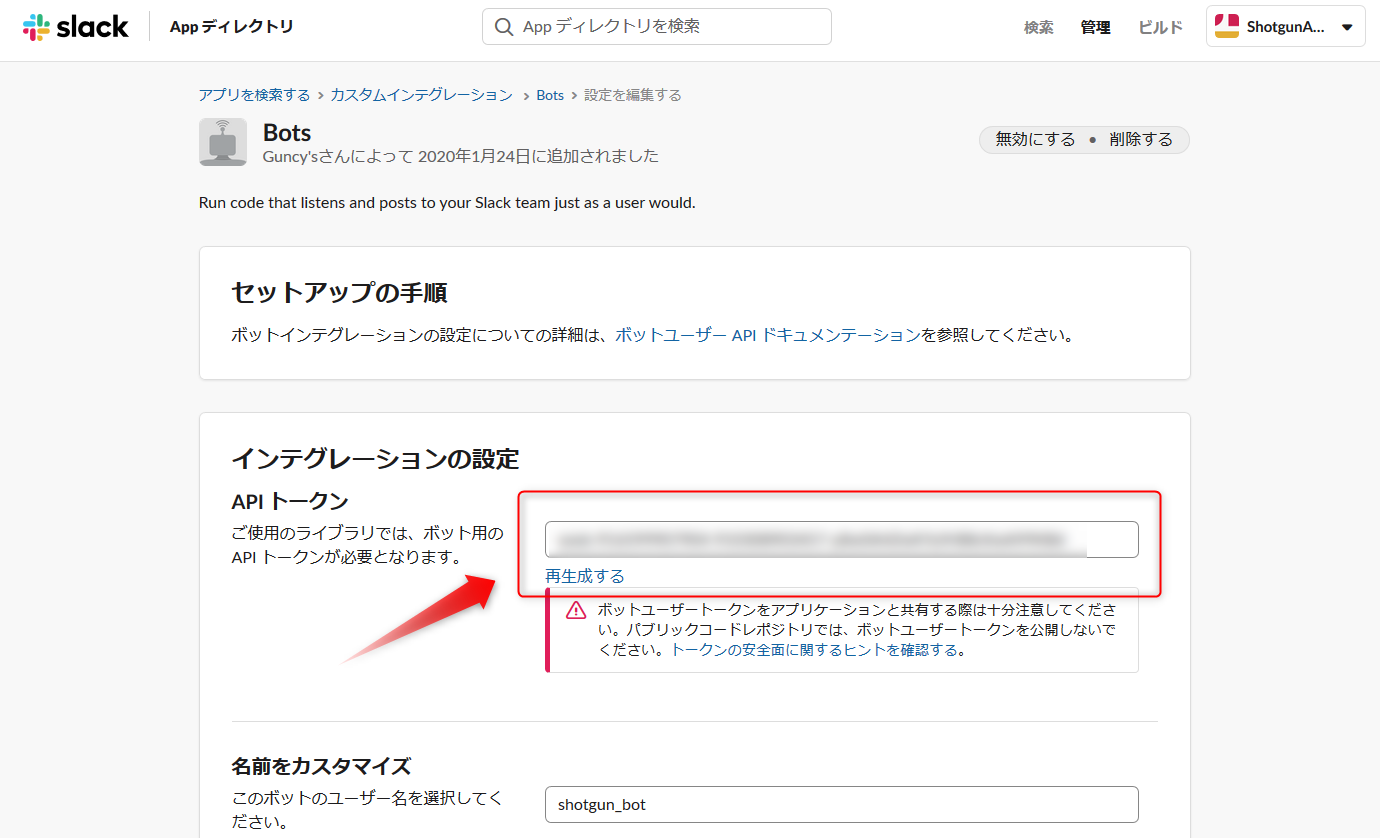
Task: Open the 管理 menu item
Action: pyautogui.click(x=1096, y=27)
